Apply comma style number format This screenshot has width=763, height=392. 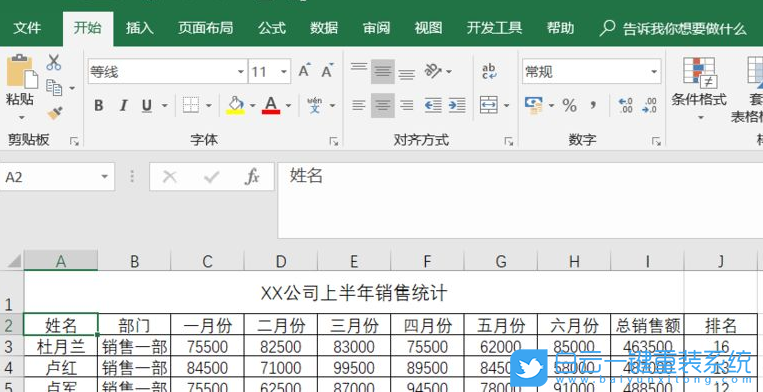coord(593,105)
